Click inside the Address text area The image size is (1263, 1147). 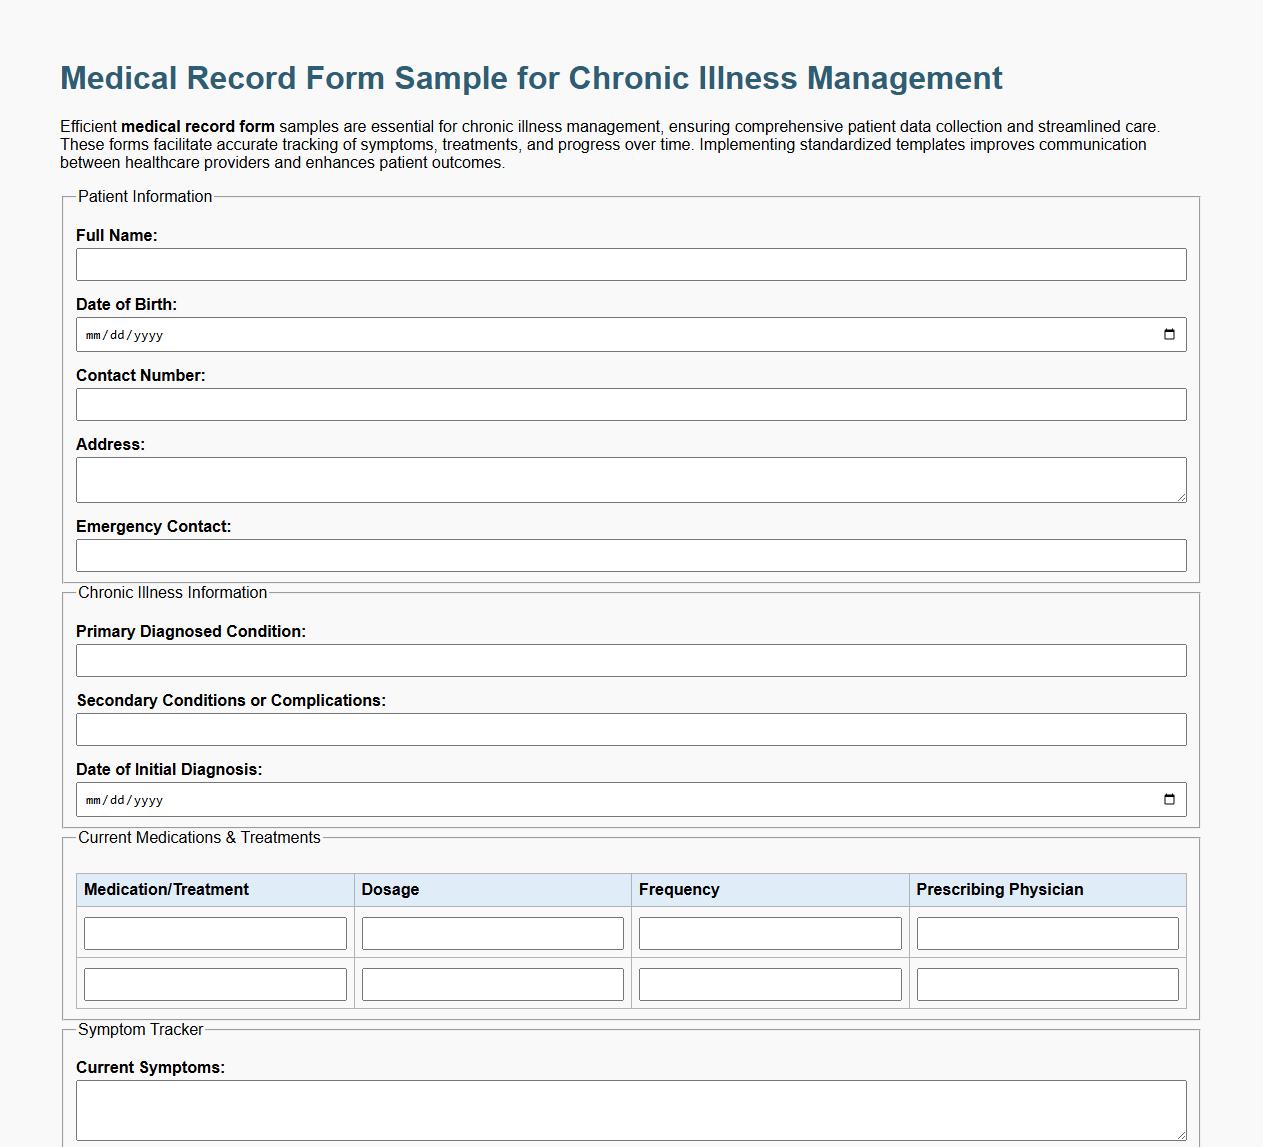pyautogui.click(x=630, y=479)
